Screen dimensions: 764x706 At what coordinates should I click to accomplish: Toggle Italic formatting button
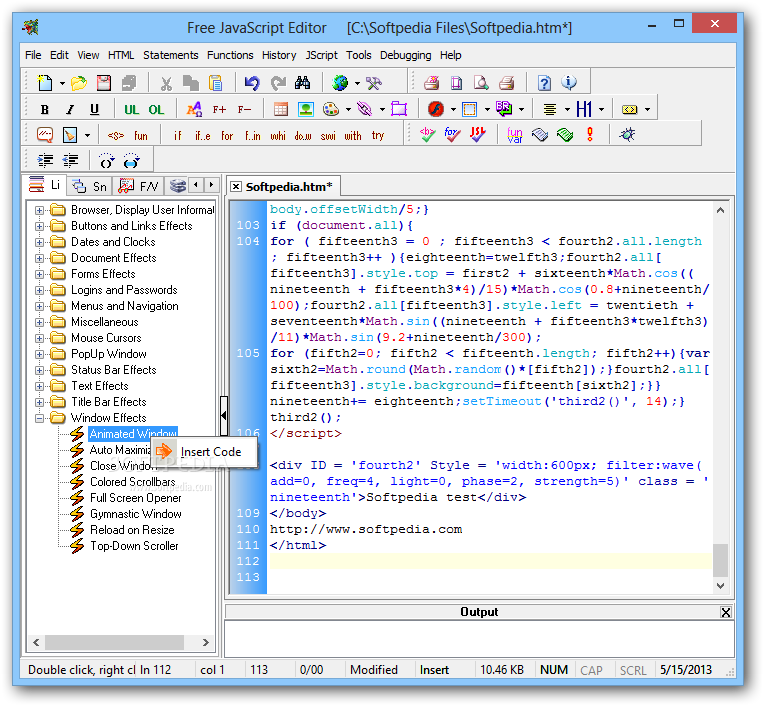pyautogui.click(x=70, y=110)
